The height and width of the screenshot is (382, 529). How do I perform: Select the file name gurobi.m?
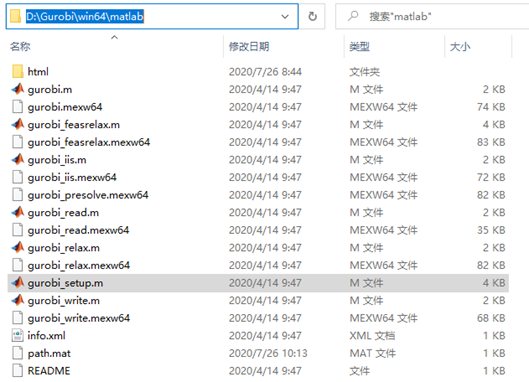pos(50,89)
